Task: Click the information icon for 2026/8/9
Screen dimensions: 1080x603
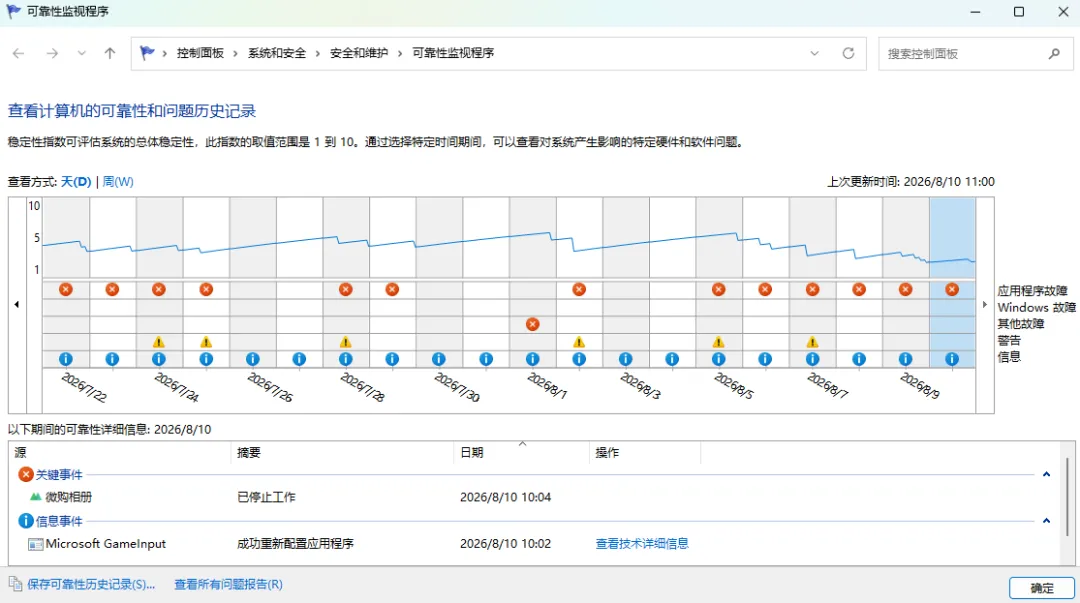Action: coord(906,359)
